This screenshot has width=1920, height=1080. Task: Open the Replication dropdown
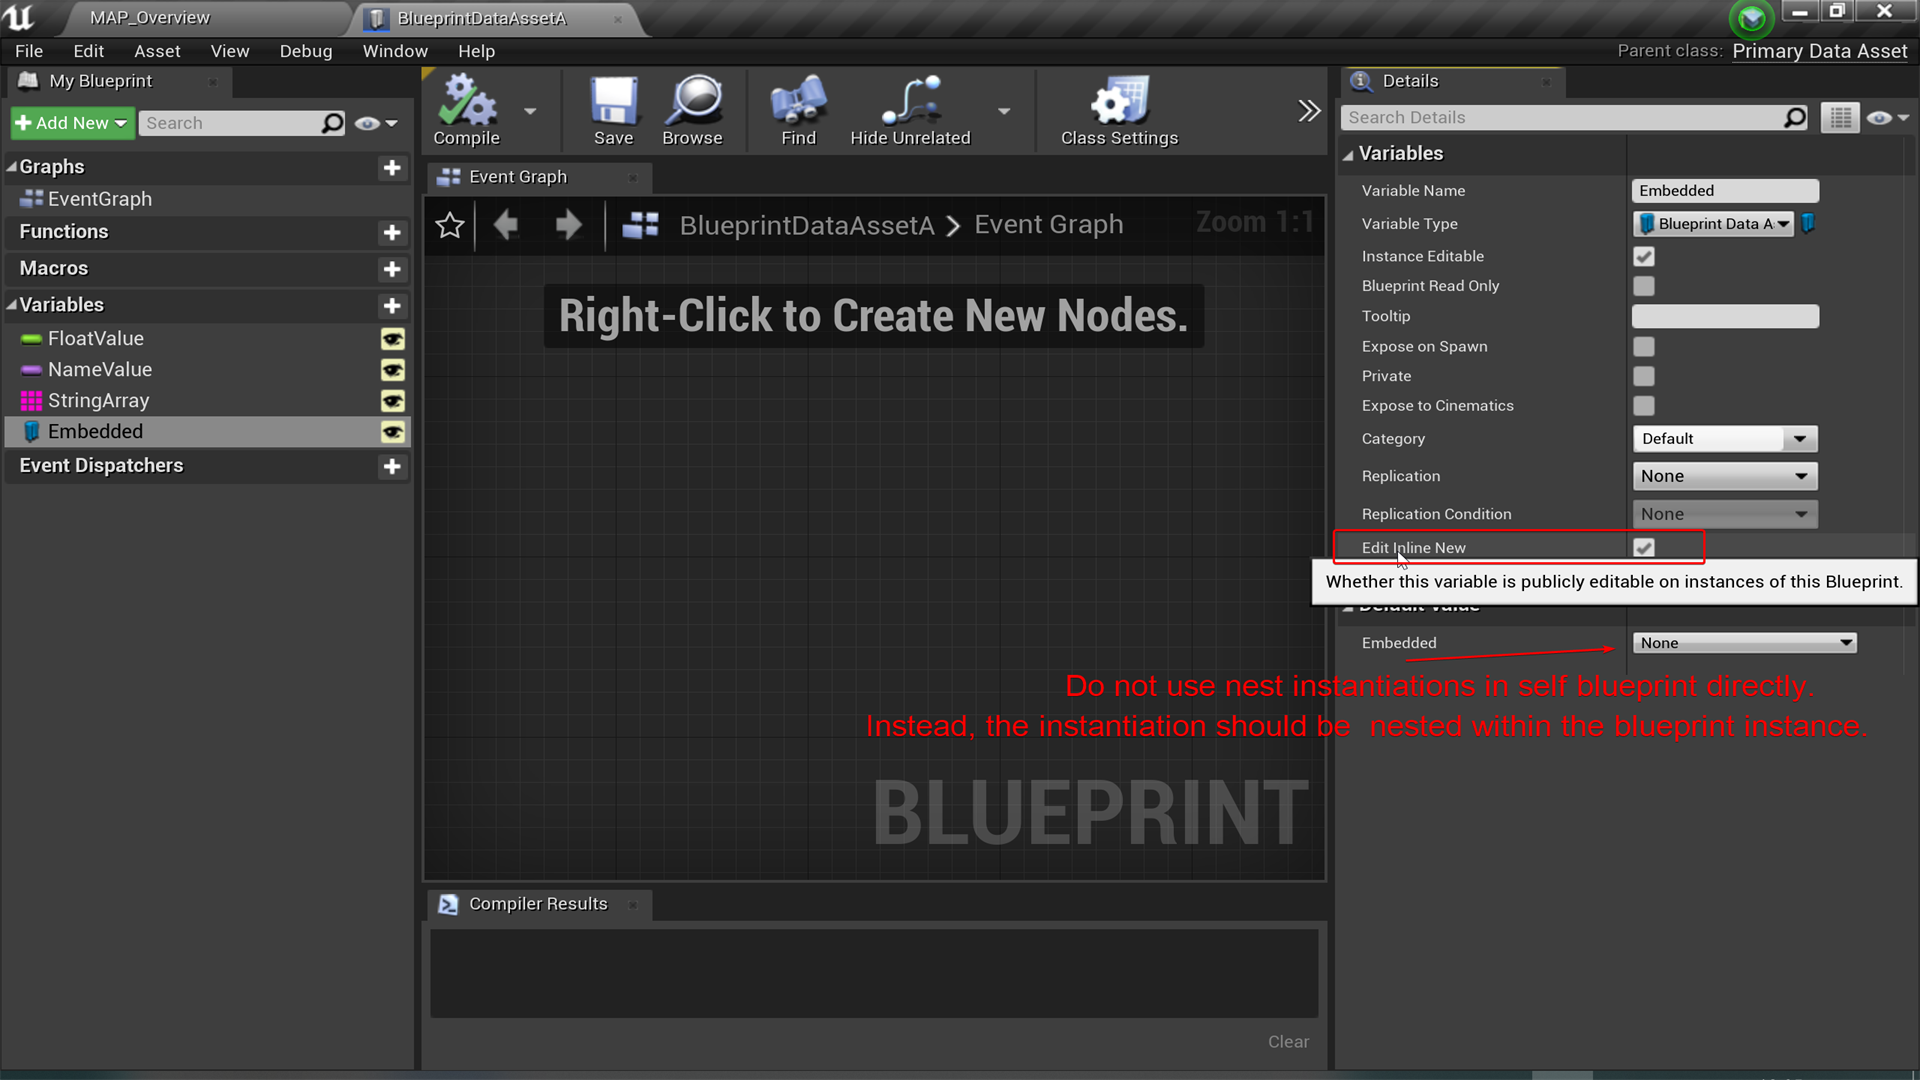1724,475
